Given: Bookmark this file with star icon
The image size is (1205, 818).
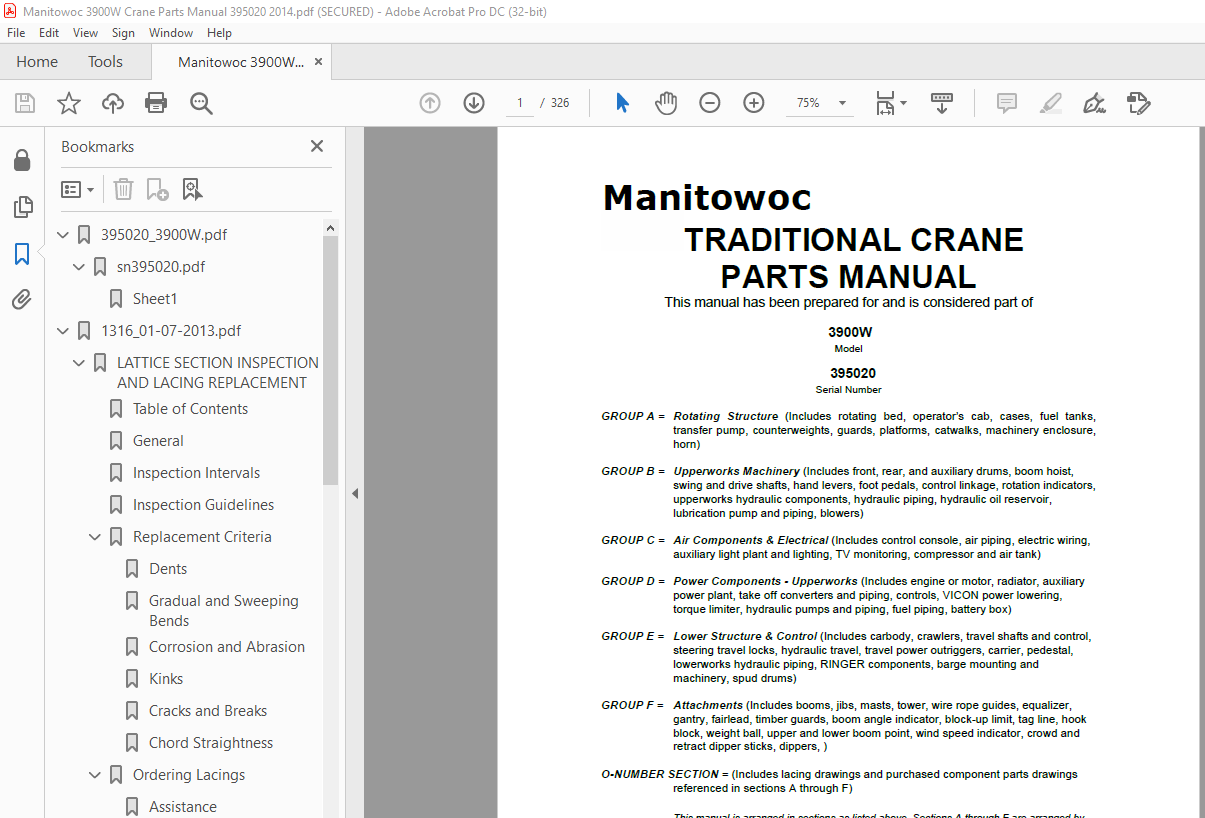Looking at the screenshot, I should (68, 103).
